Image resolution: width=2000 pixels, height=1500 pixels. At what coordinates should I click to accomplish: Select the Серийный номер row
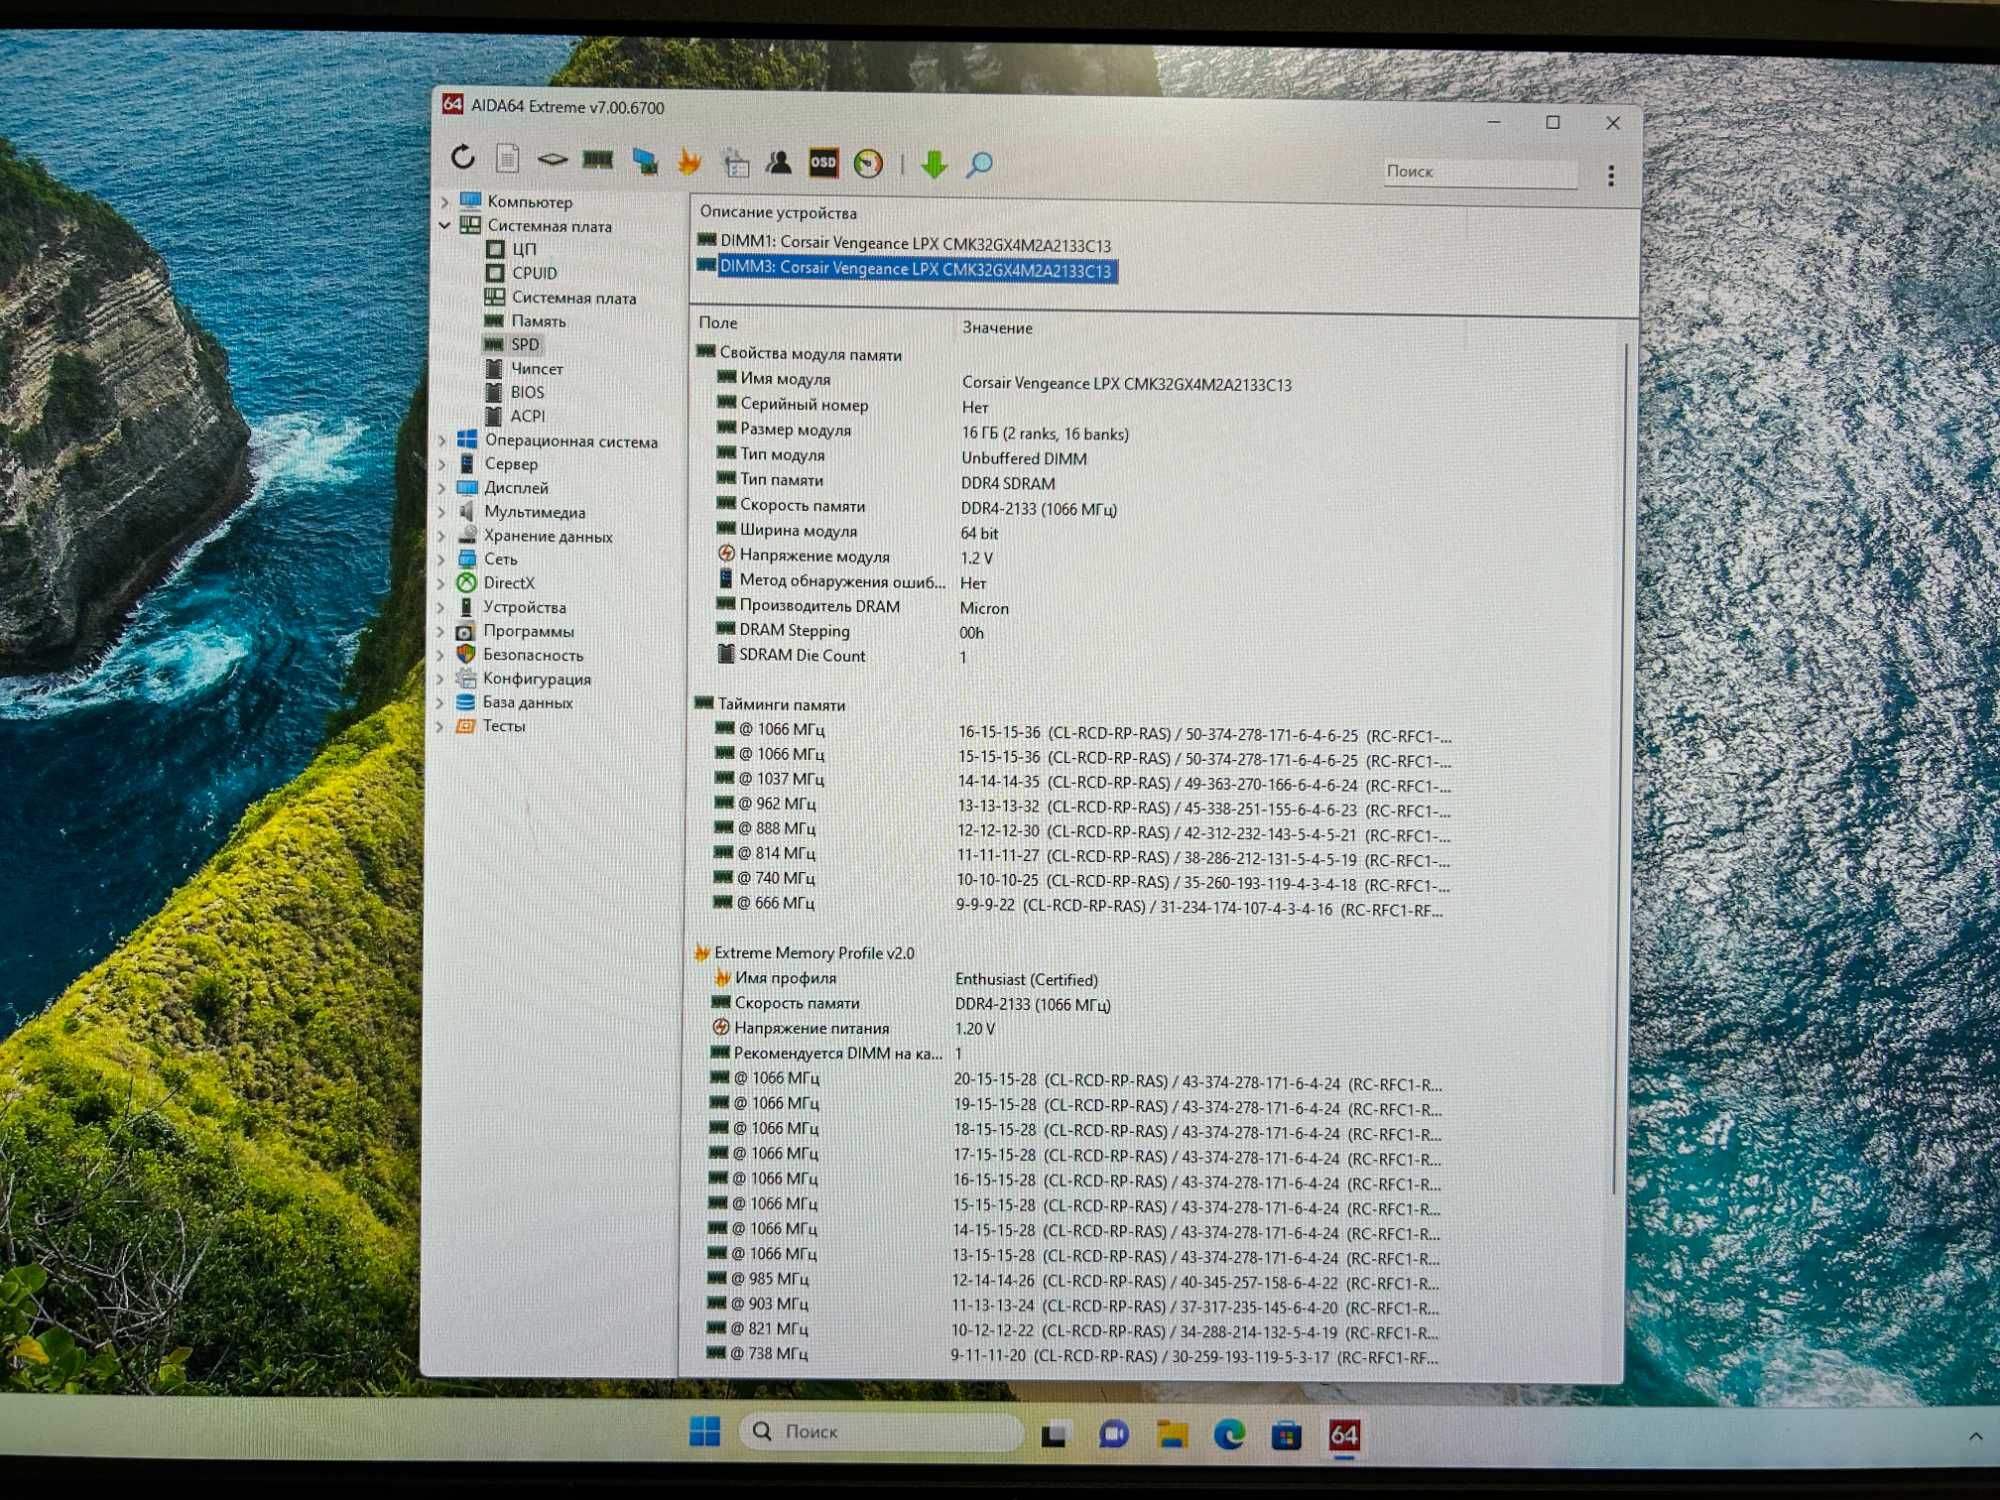click(x=853, y=405)
